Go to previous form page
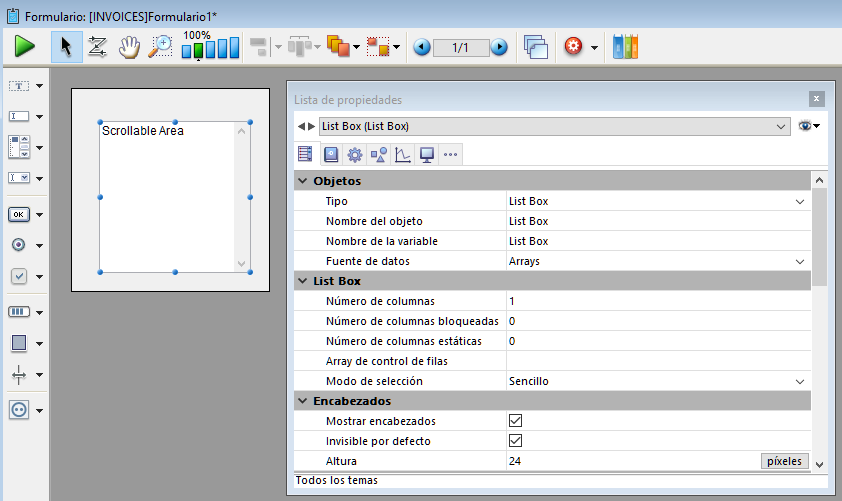 pyautogui.click(x=422, y=47)
